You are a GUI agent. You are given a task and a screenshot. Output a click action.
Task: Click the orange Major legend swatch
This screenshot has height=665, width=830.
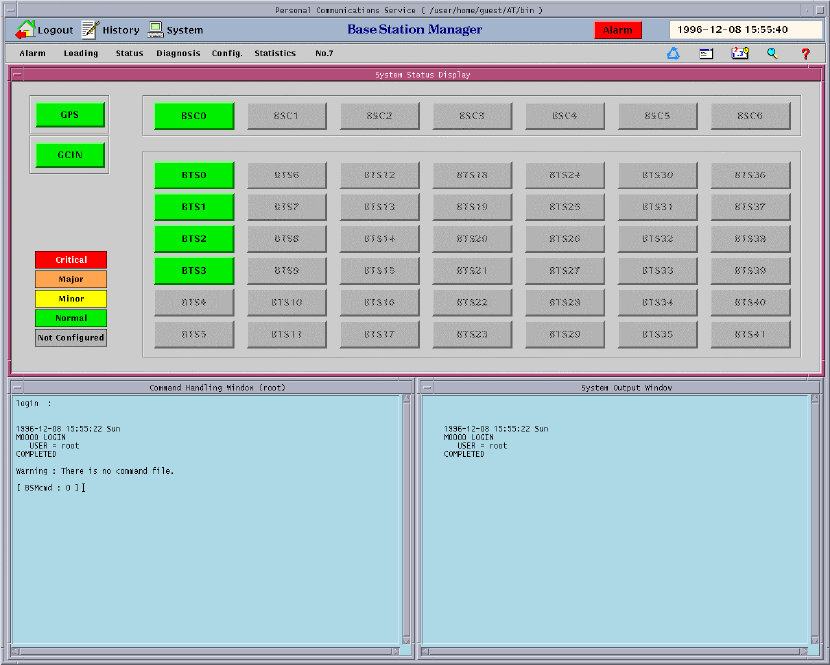(71, 279)
